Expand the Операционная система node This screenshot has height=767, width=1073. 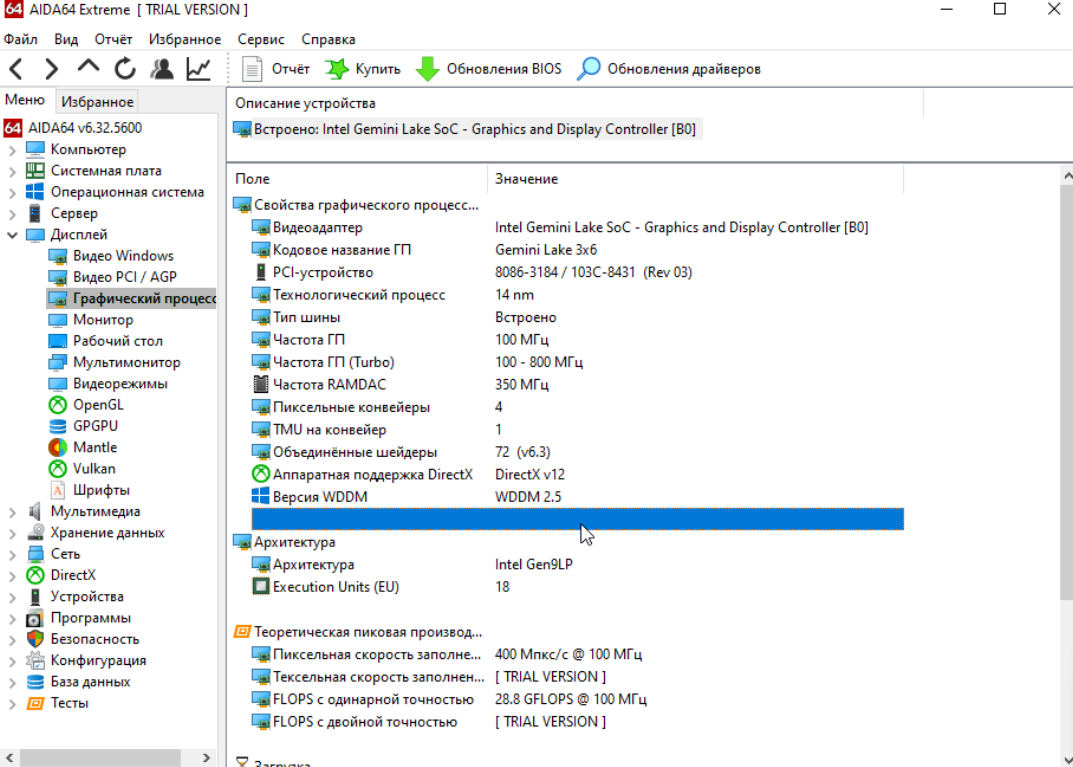coord(12,192)
